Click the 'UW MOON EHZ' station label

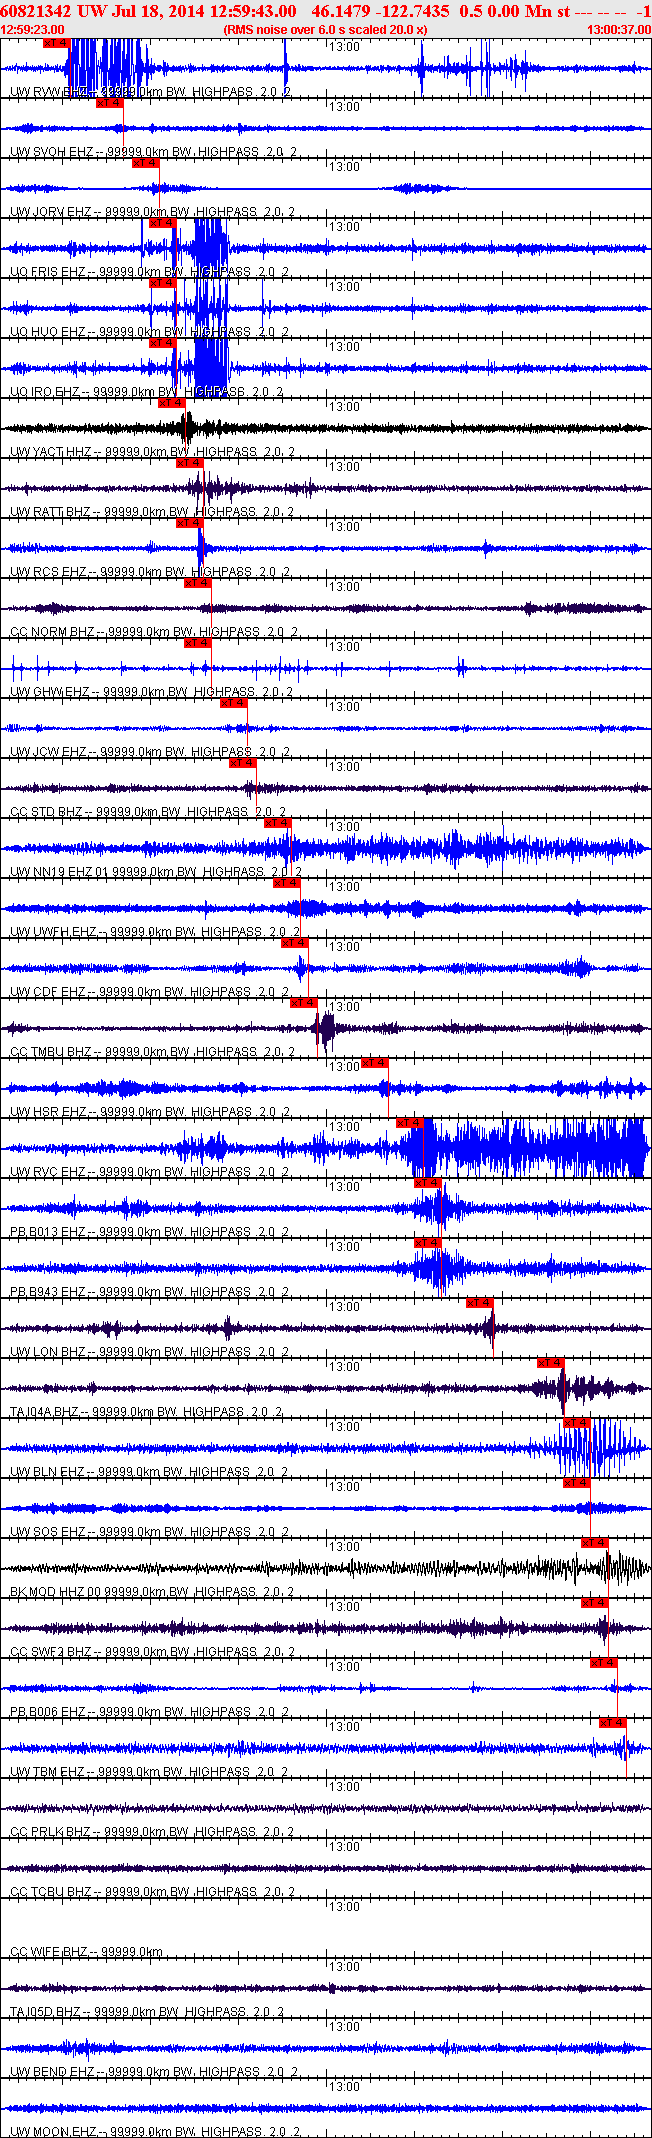pyautogui.click(x=54, y=2132)
